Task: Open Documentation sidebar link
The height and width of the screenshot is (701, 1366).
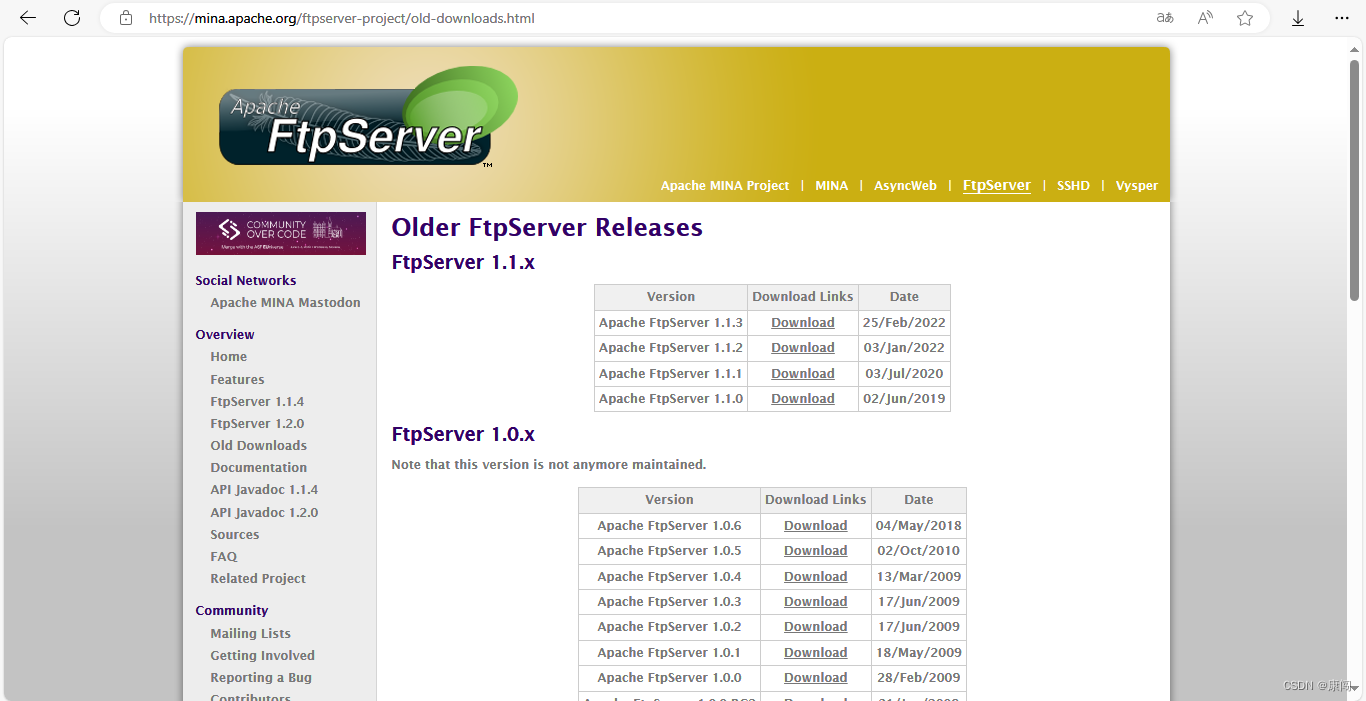Action: point(258,467)
